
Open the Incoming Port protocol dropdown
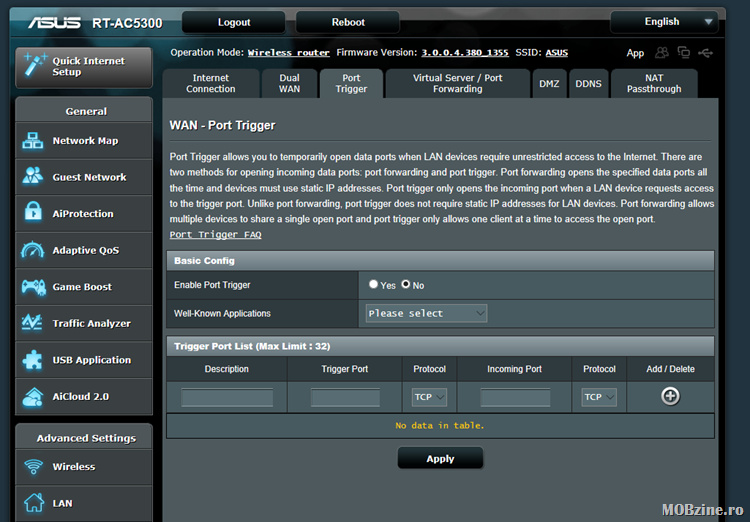click(x=599, y=397)
